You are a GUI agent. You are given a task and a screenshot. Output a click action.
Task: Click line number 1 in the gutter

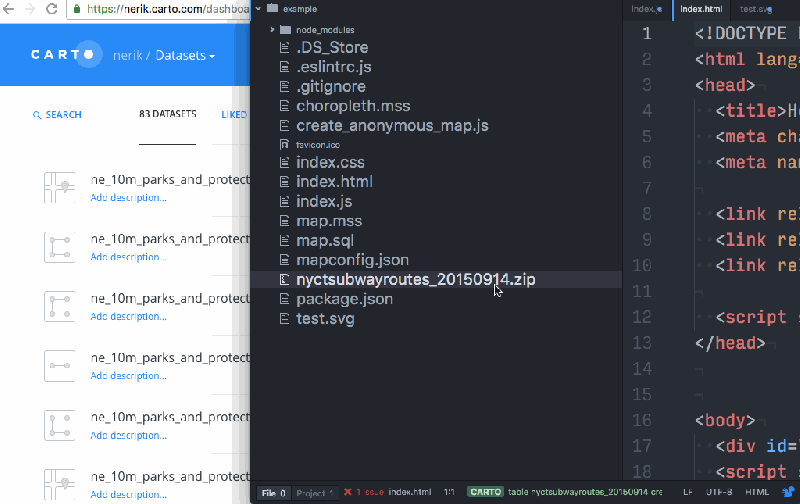[x=646, y=34]
